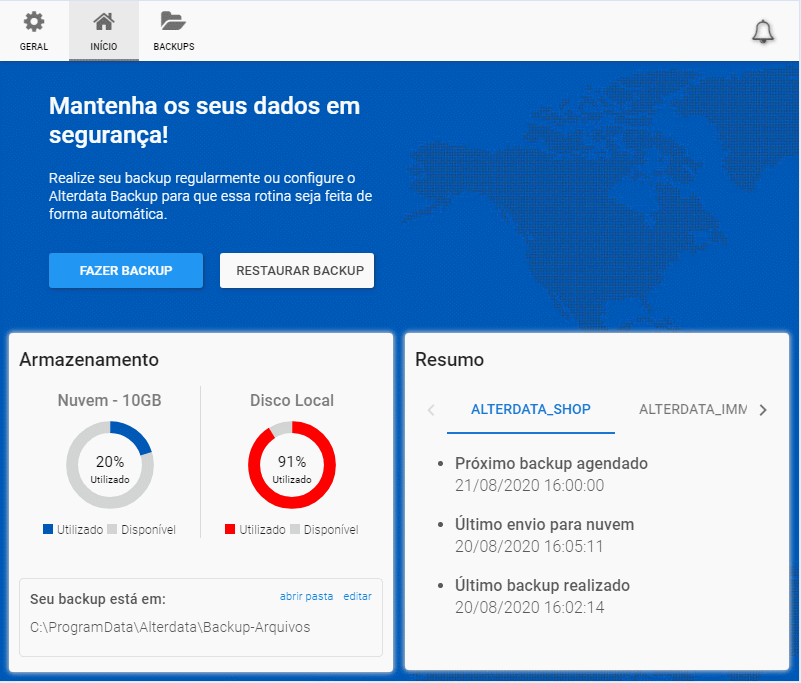Click the 'Seu backup está em:' label

tap(98, 599)
